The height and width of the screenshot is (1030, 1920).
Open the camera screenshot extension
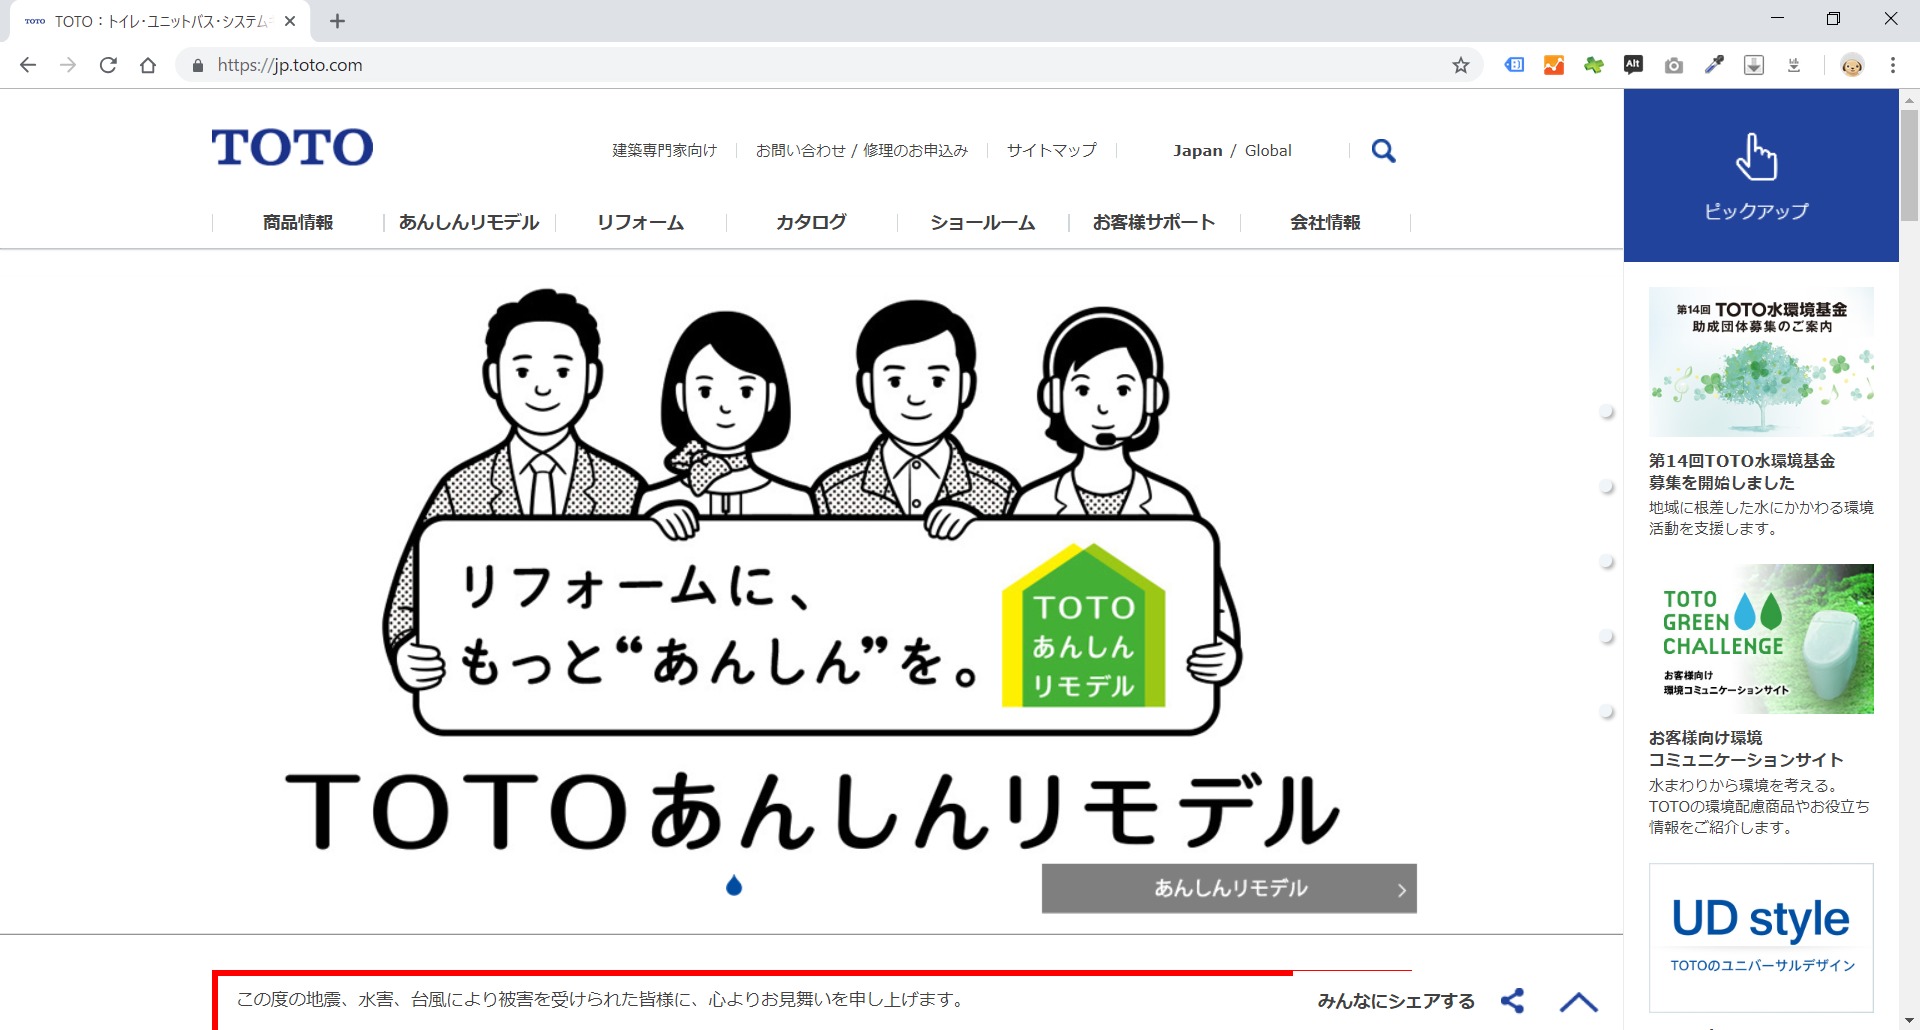(1674, 65)
